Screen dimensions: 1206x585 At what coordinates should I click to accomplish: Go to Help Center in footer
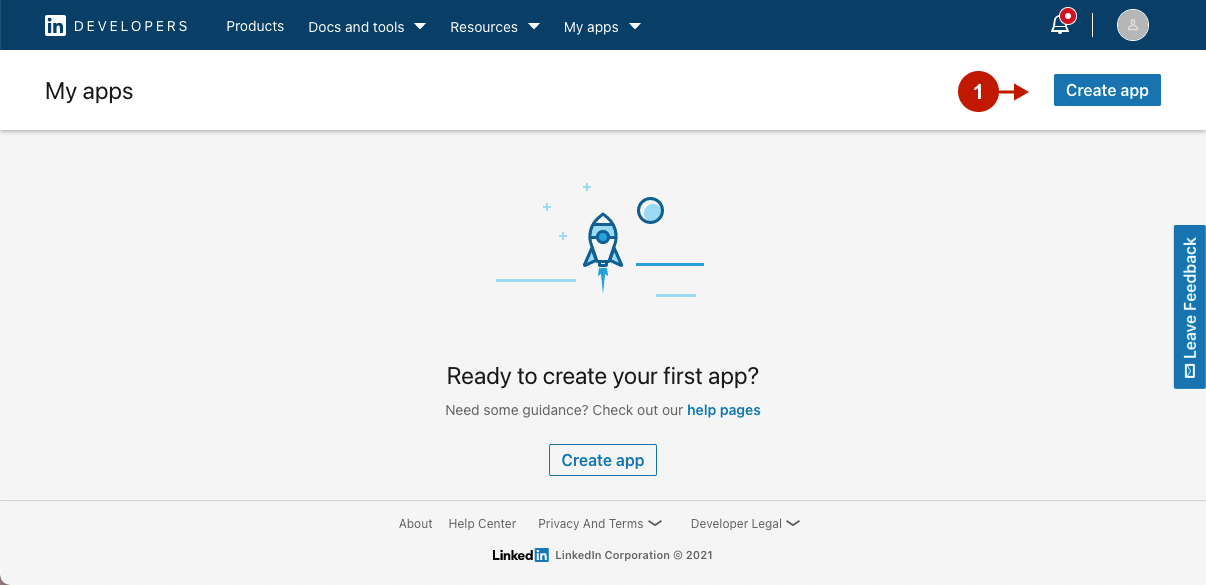tap(482, 523)
